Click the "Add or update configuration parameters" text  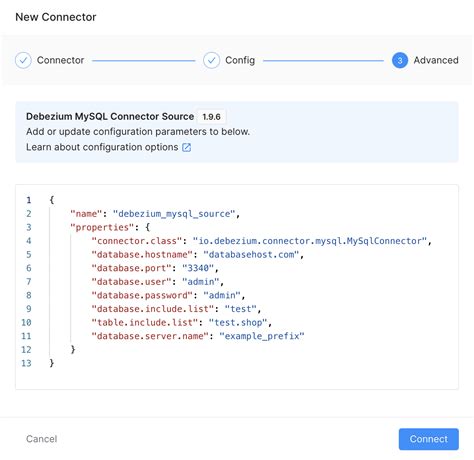138,132
